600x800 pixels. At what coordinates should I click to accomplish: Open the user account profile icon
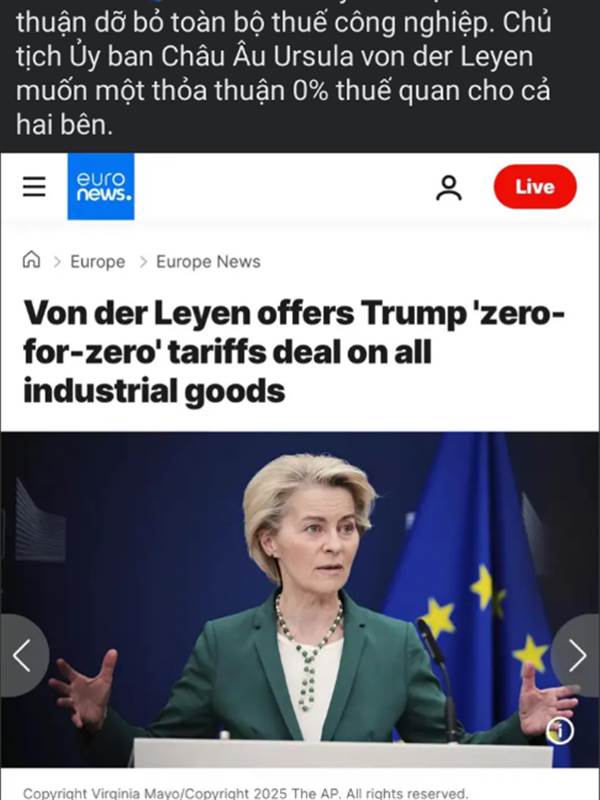pos(449,188)
